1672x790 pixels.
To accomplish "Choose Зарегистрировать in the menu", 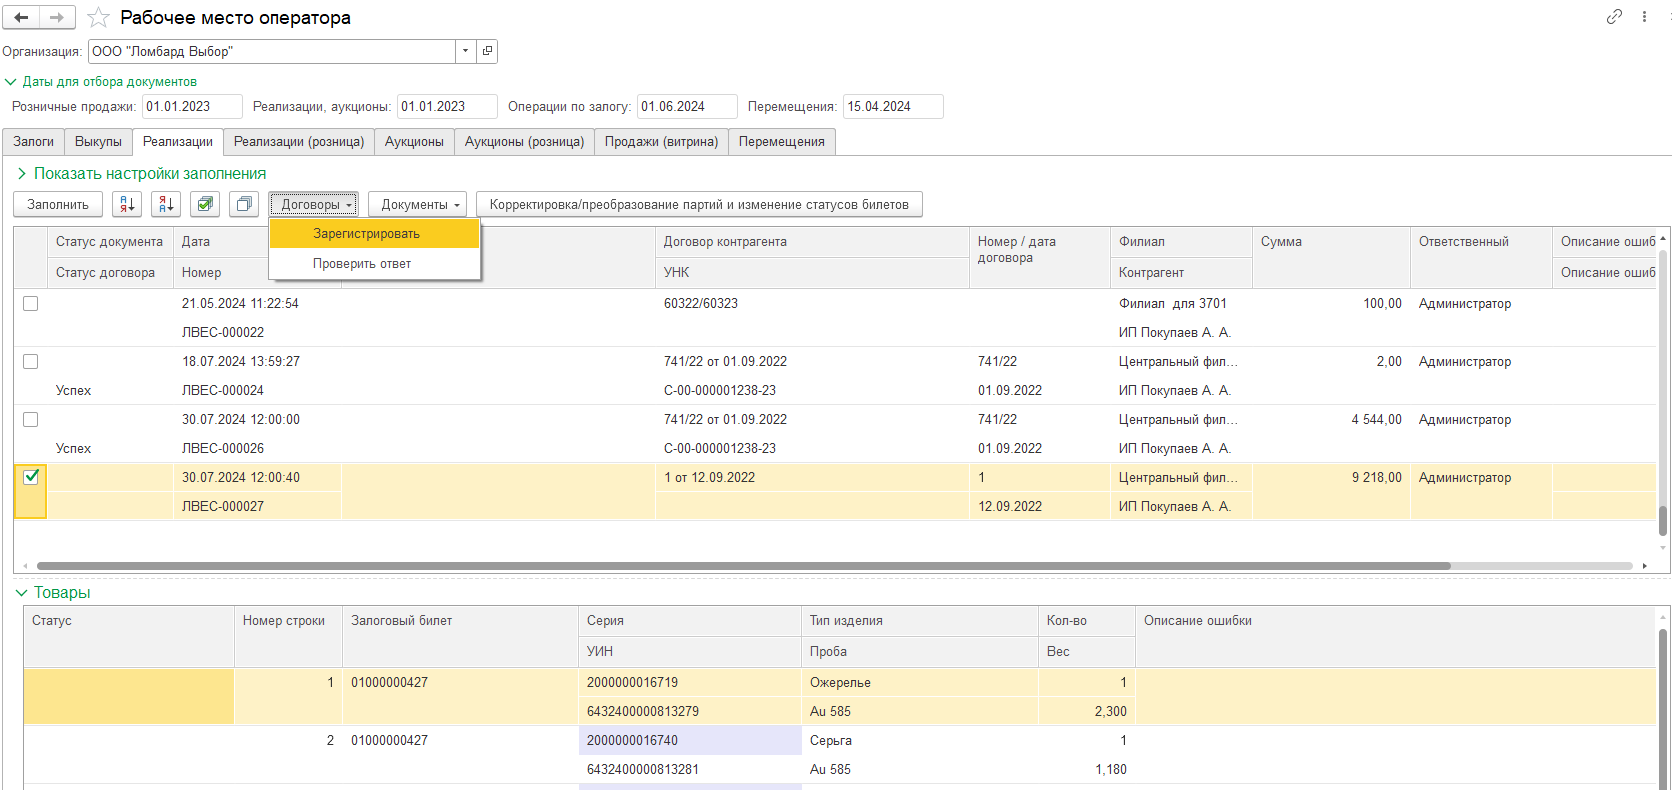I will pos(374,233).
